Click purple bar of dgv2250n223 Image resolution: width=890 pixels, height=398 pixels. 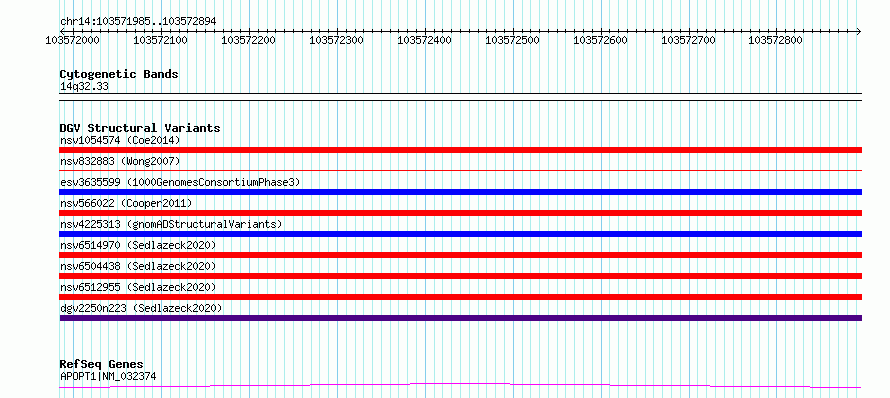[x=461, y=318]
